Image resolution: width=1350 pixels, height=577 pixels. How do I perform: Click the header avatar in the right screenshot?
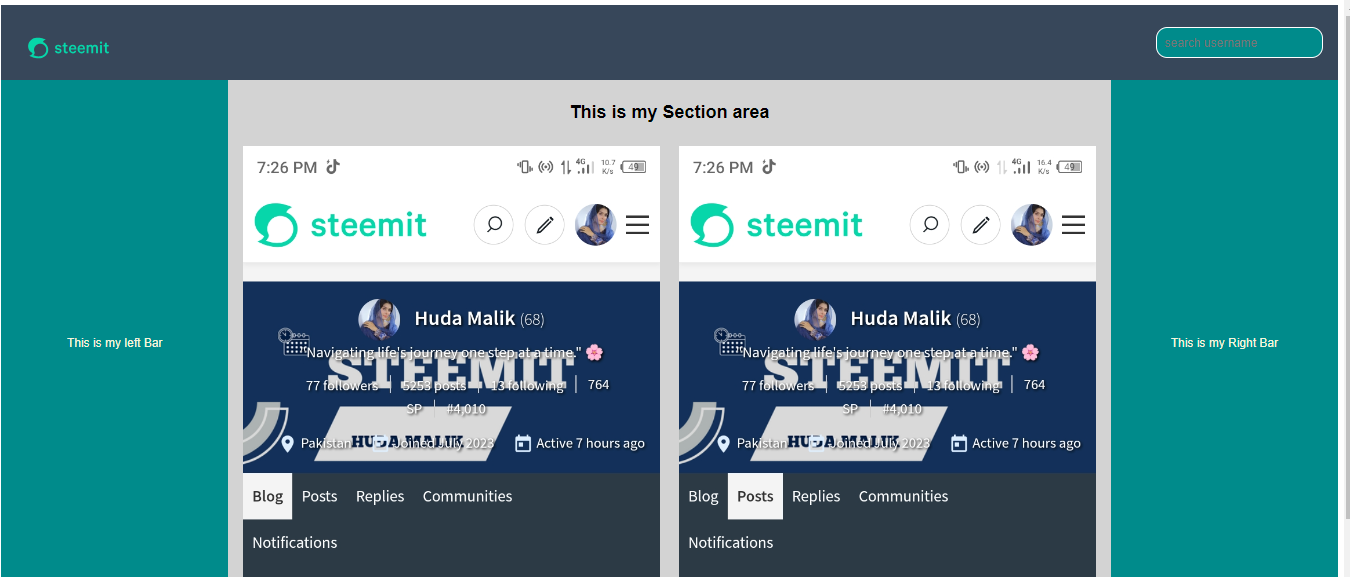click(x=1032, y=225)
